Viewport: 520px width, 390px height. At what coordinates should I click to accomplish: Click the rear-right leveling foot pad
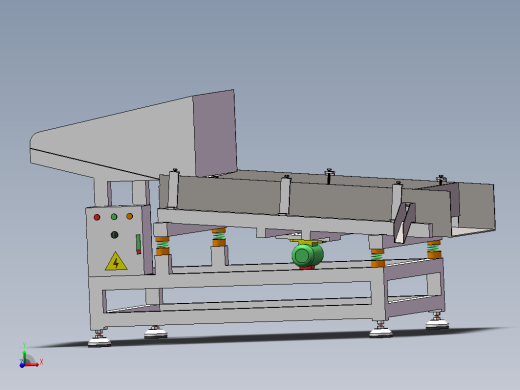tap(437, 323)
